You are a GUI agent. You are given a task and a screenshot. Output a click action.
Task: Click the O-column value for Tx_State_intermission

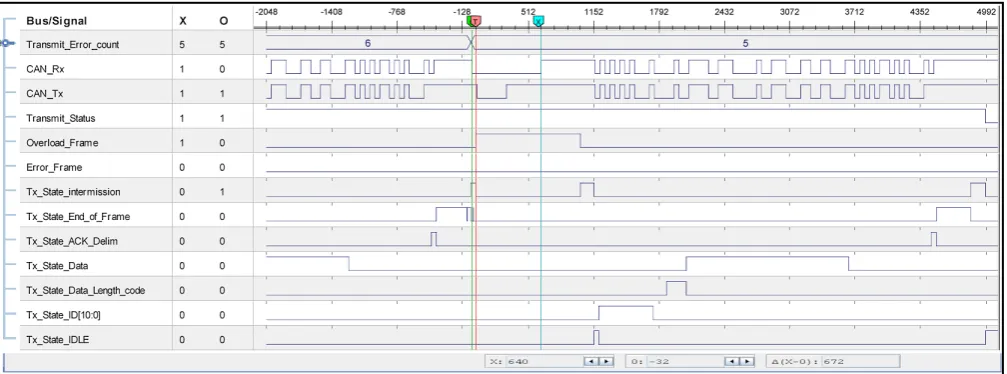[222, 191]
